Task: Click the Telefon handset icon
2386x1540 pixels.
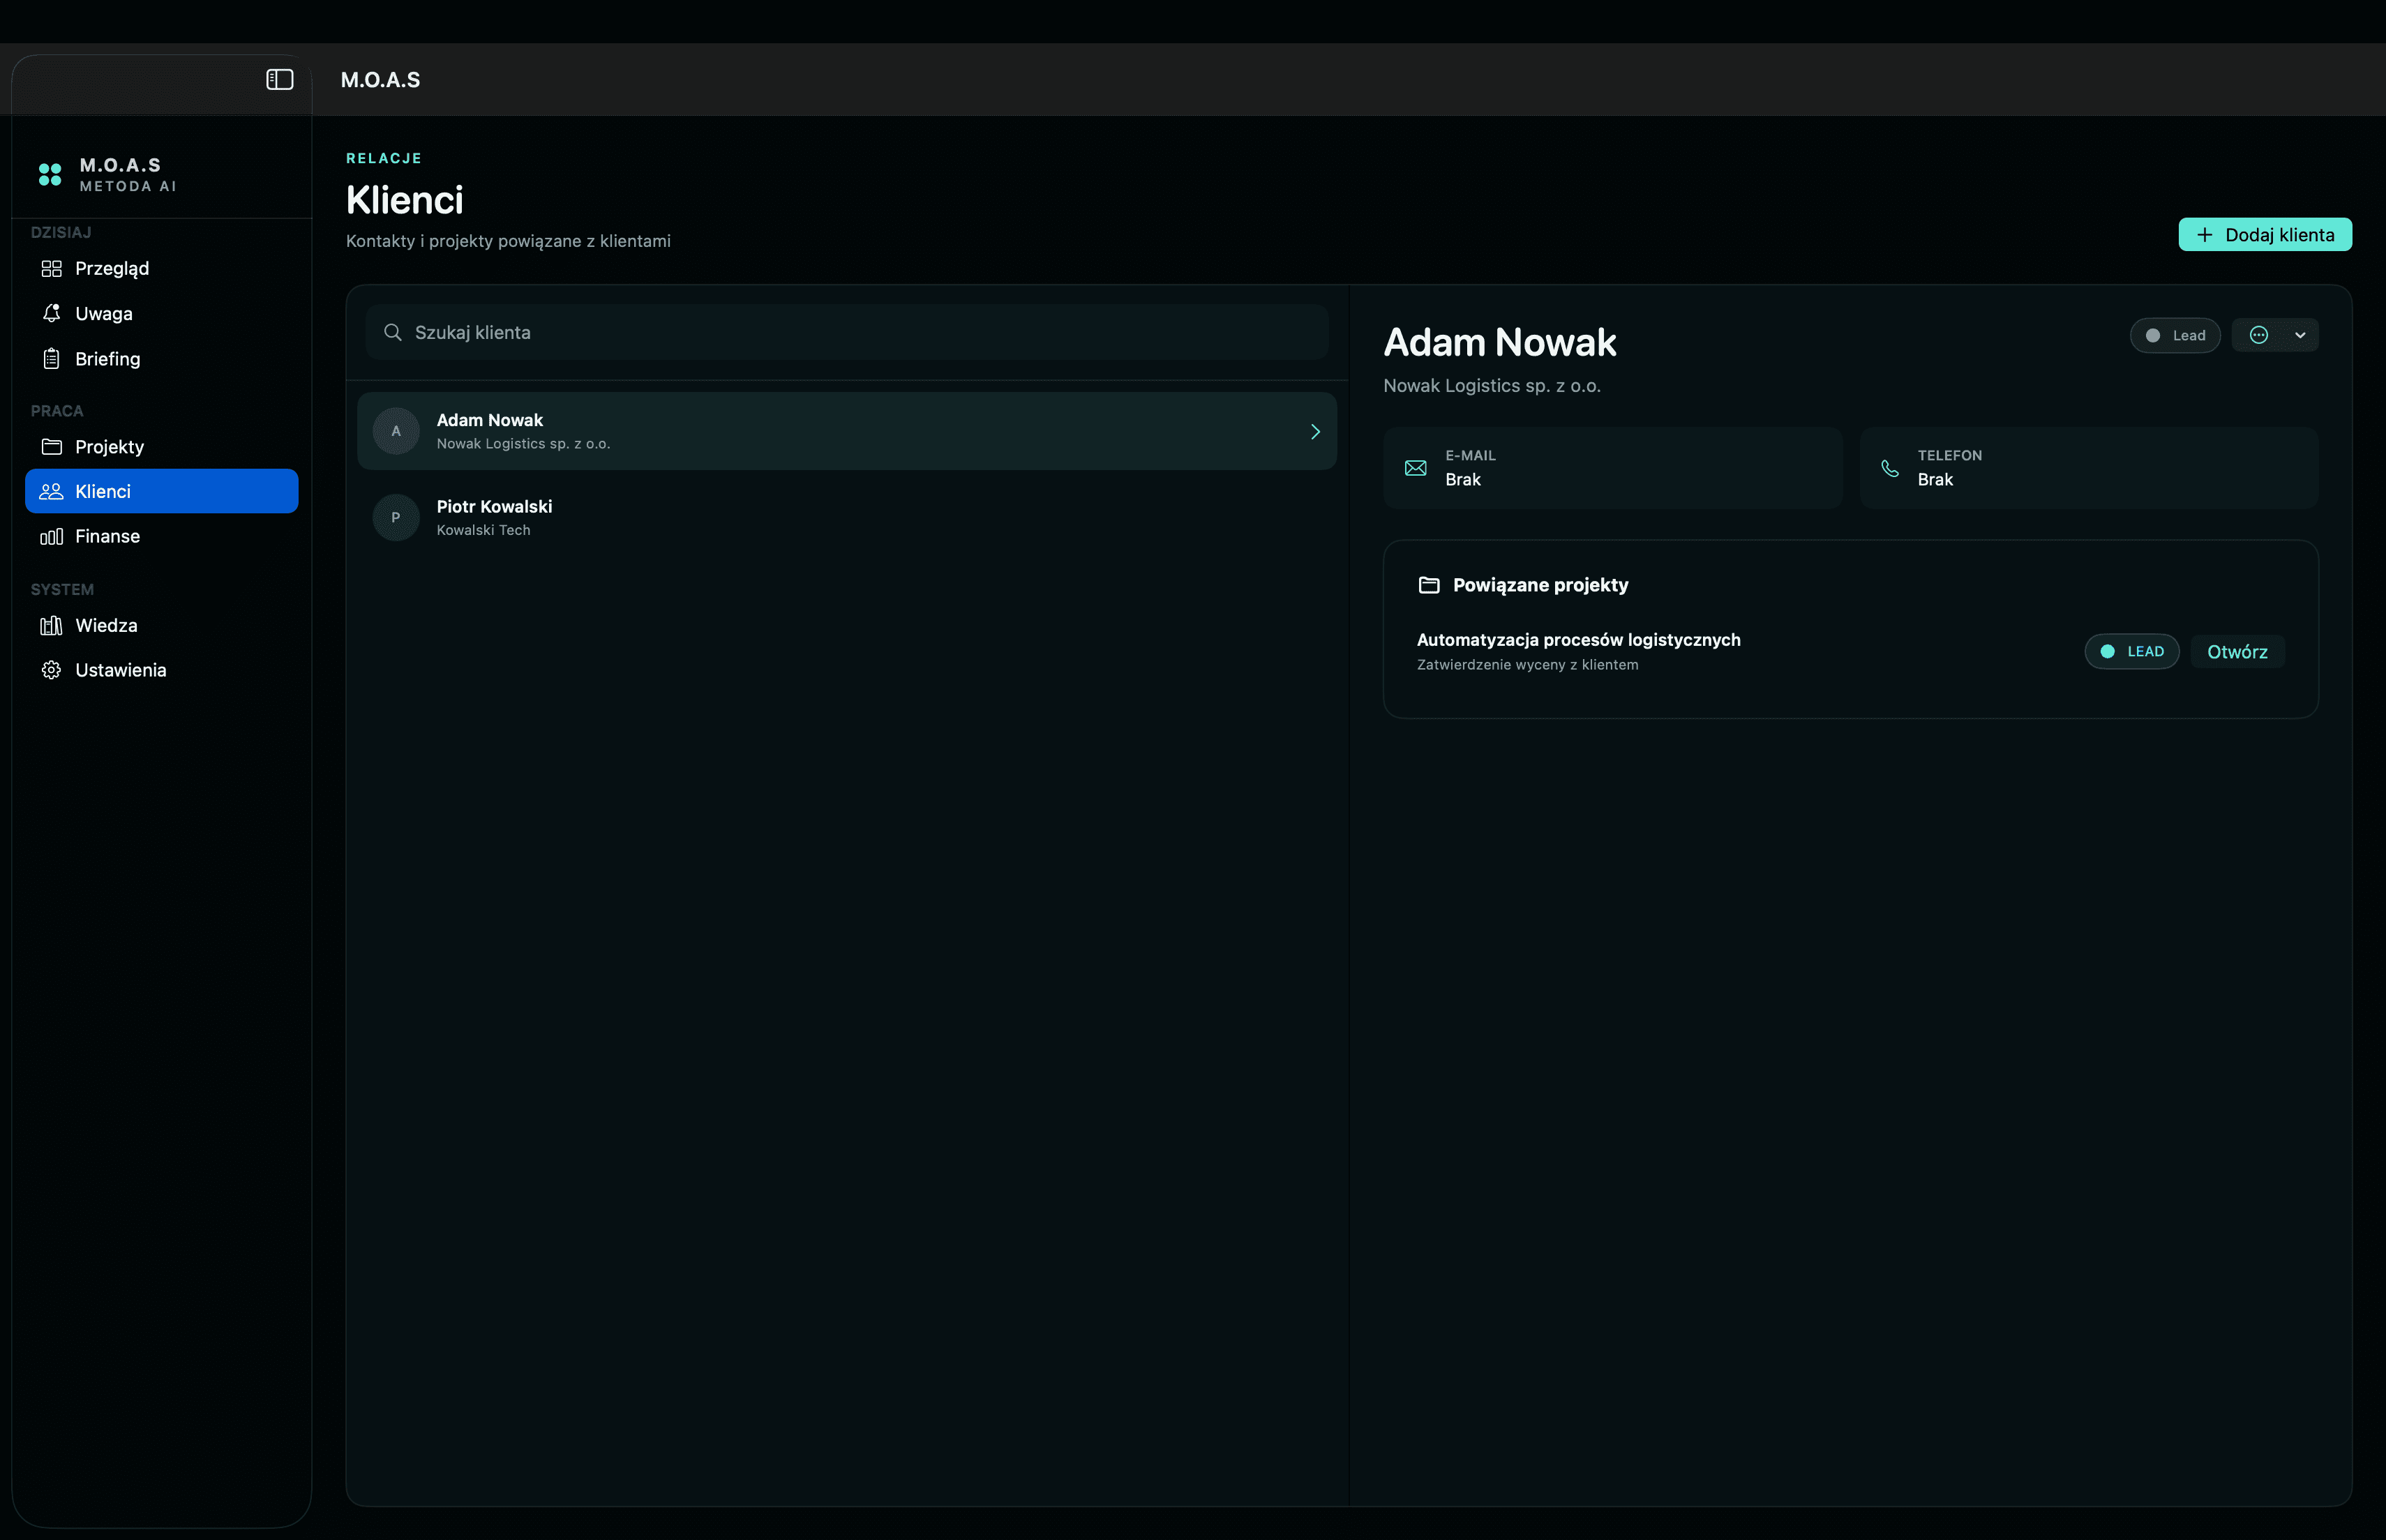Action: pos(1890,468)
